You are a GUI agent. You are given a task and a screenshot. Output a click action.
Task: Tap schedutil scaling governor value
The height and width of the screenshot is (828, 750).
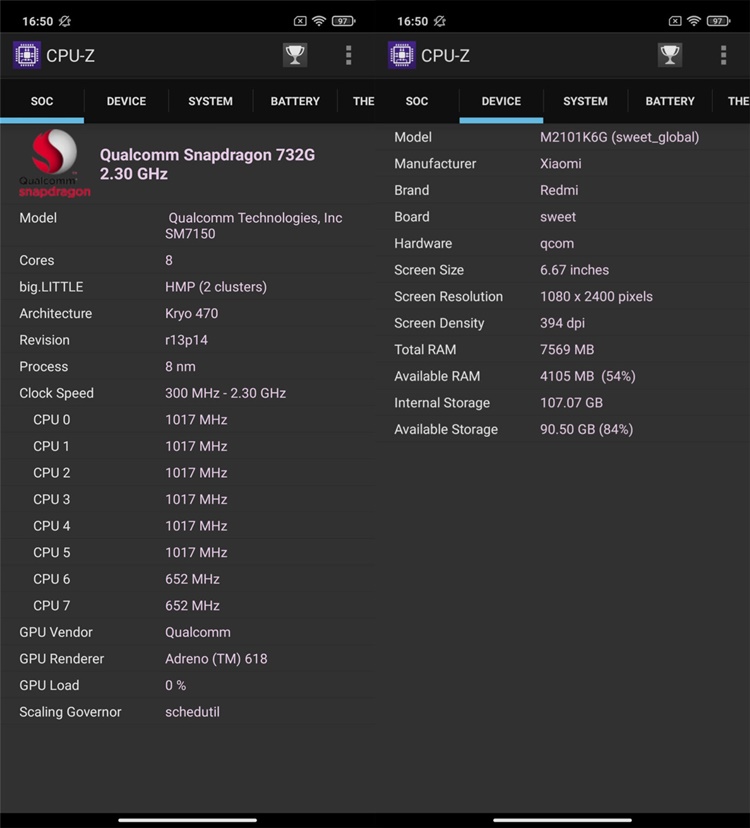point(192,712)
